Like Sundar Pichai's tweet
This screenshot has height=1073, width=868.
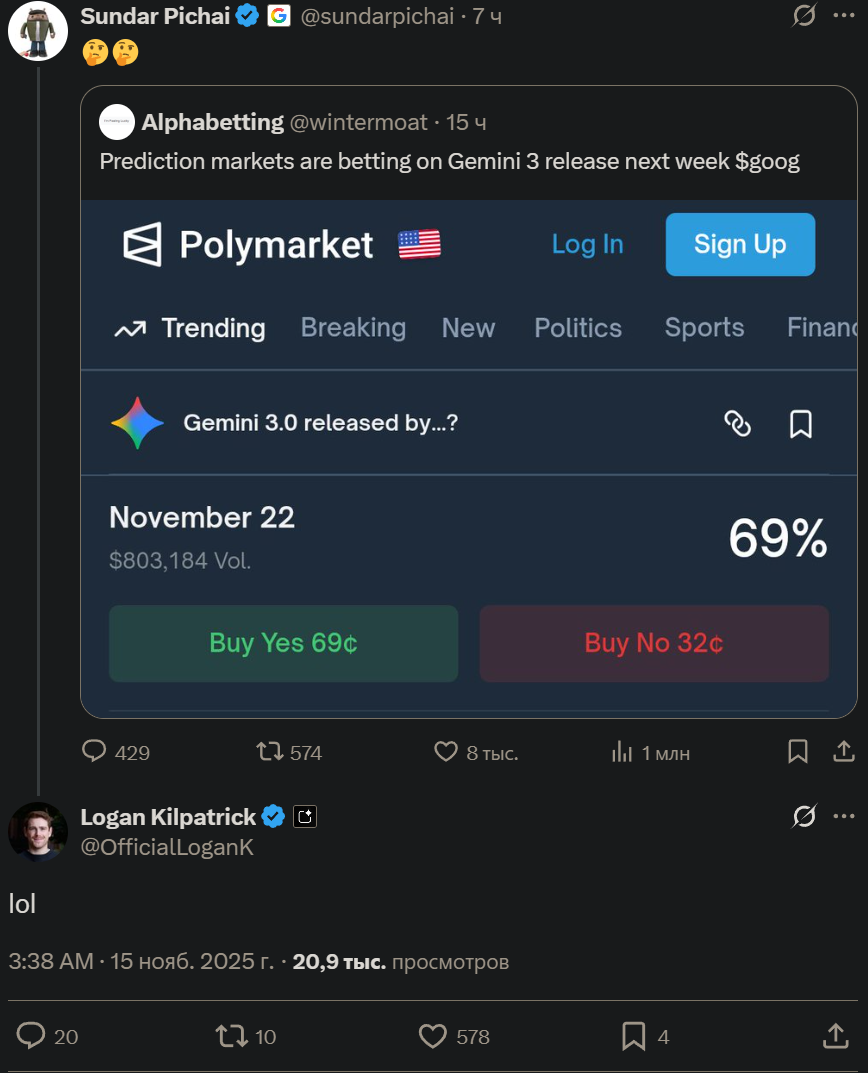tap(446, 751)
